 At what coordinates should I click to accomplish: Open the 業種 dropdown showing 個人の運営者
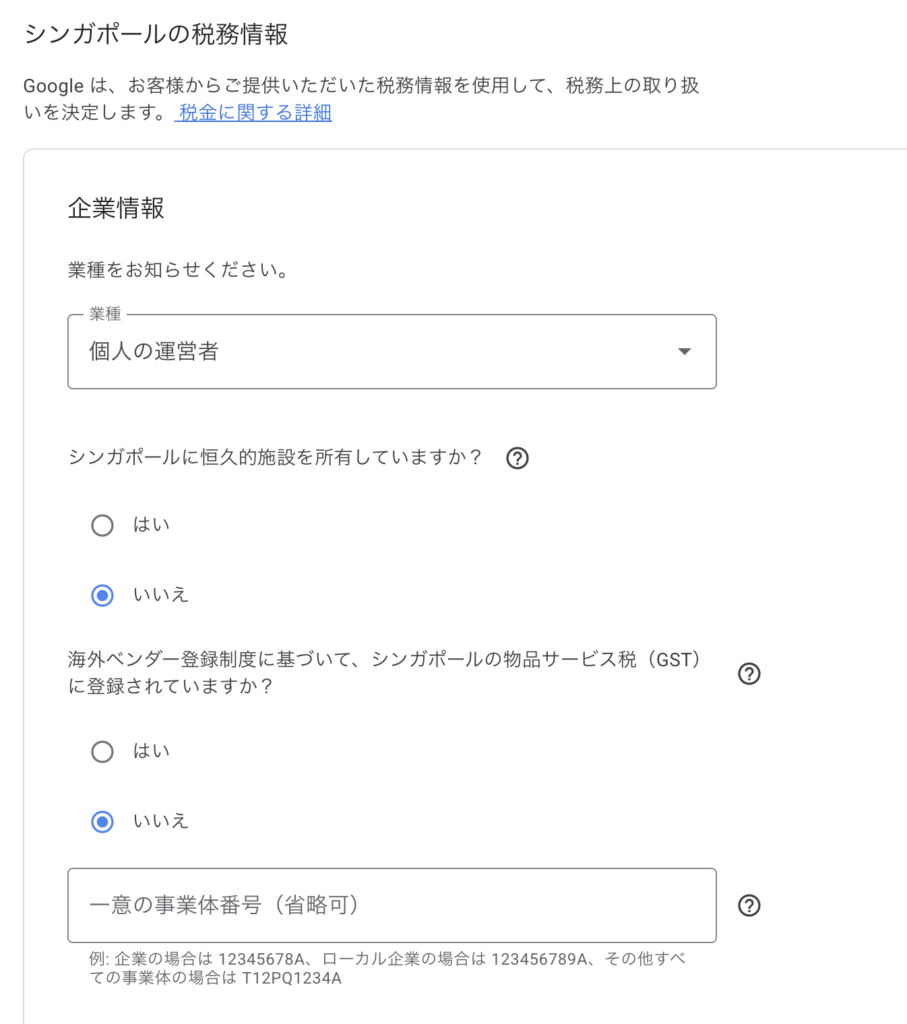pyautogui.click(x=392, y=352)
